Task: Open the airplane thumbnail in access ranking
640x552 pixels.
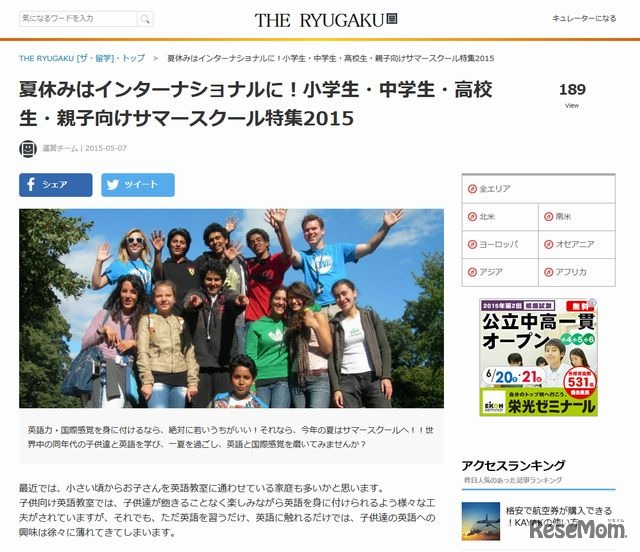Action: click(481, 521)
